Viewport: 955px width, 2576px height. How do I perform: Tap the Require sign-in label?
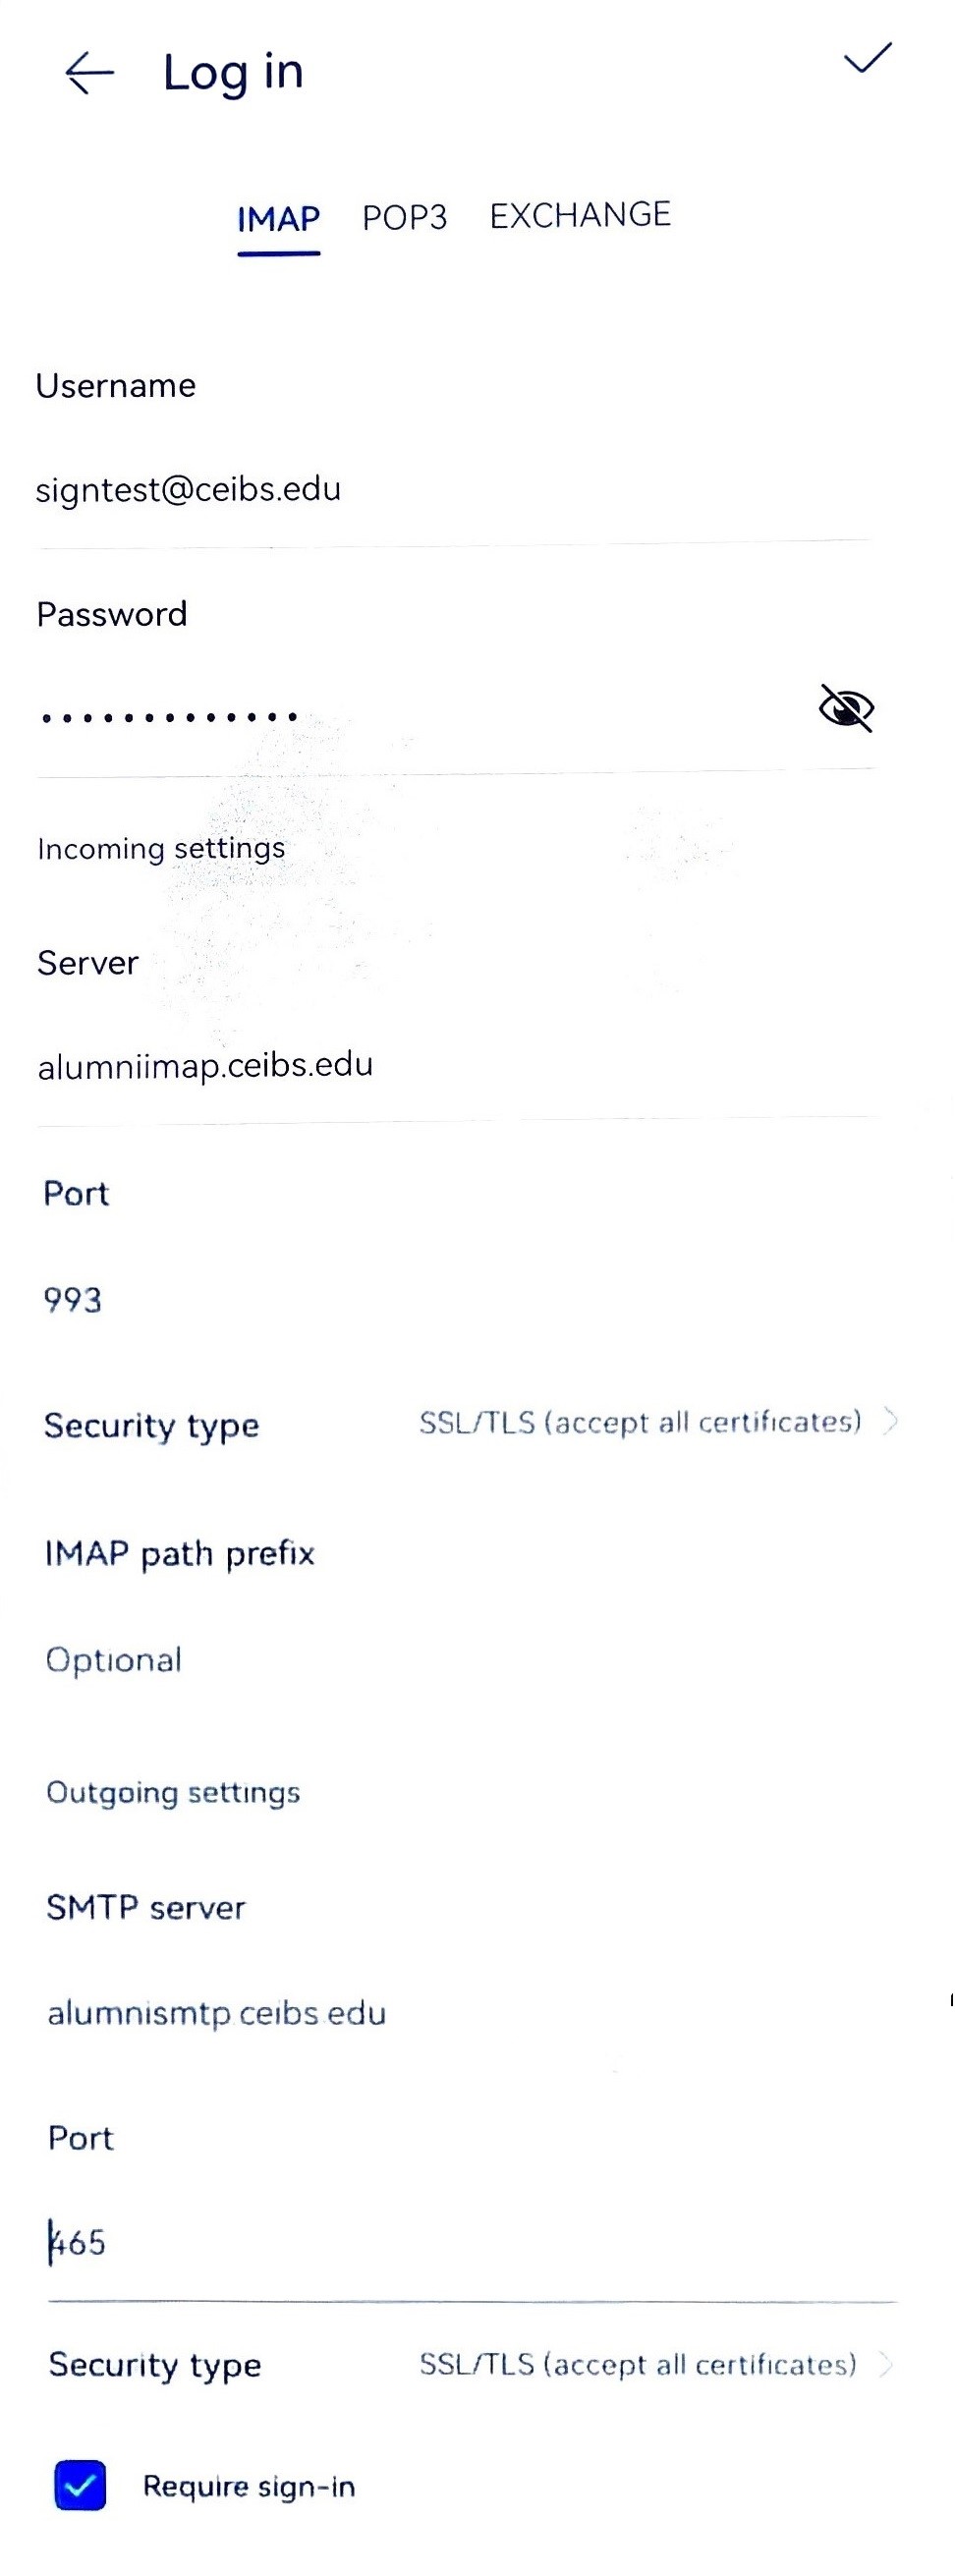[249, 2487]
